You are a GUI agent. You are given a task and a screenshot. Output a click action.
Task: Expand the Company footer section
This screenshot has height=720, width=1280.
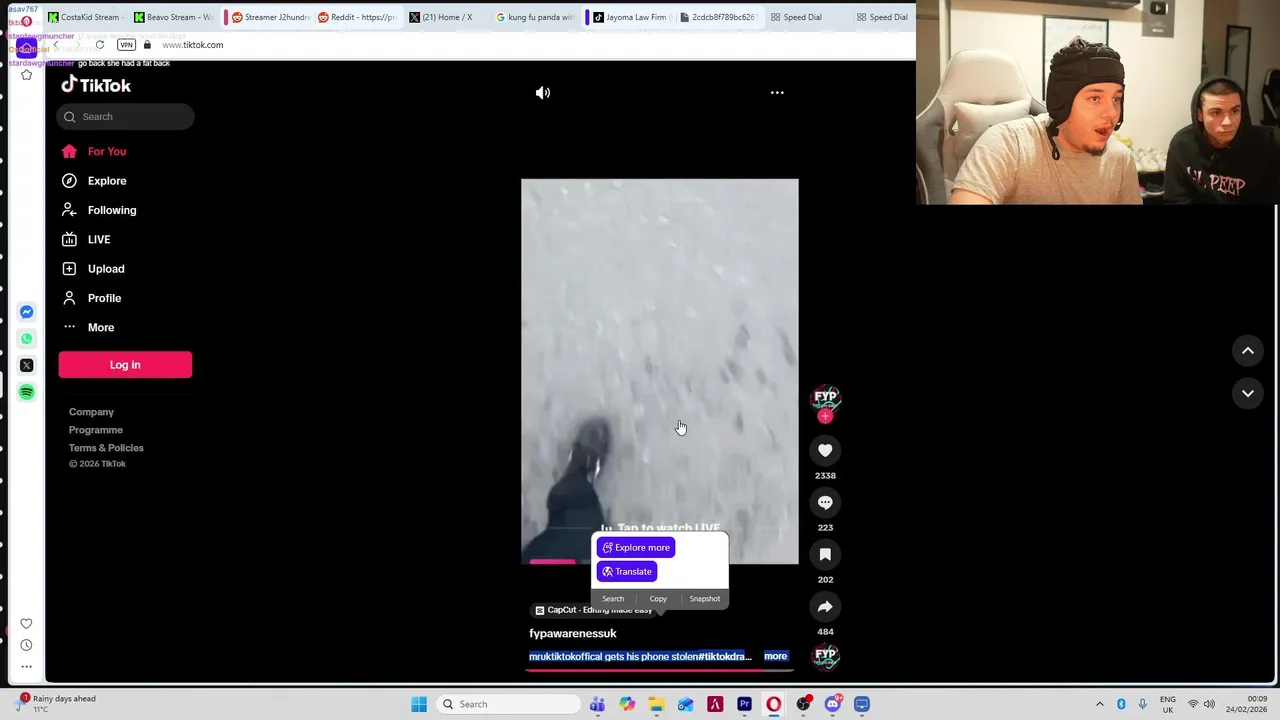pos(91,412)
